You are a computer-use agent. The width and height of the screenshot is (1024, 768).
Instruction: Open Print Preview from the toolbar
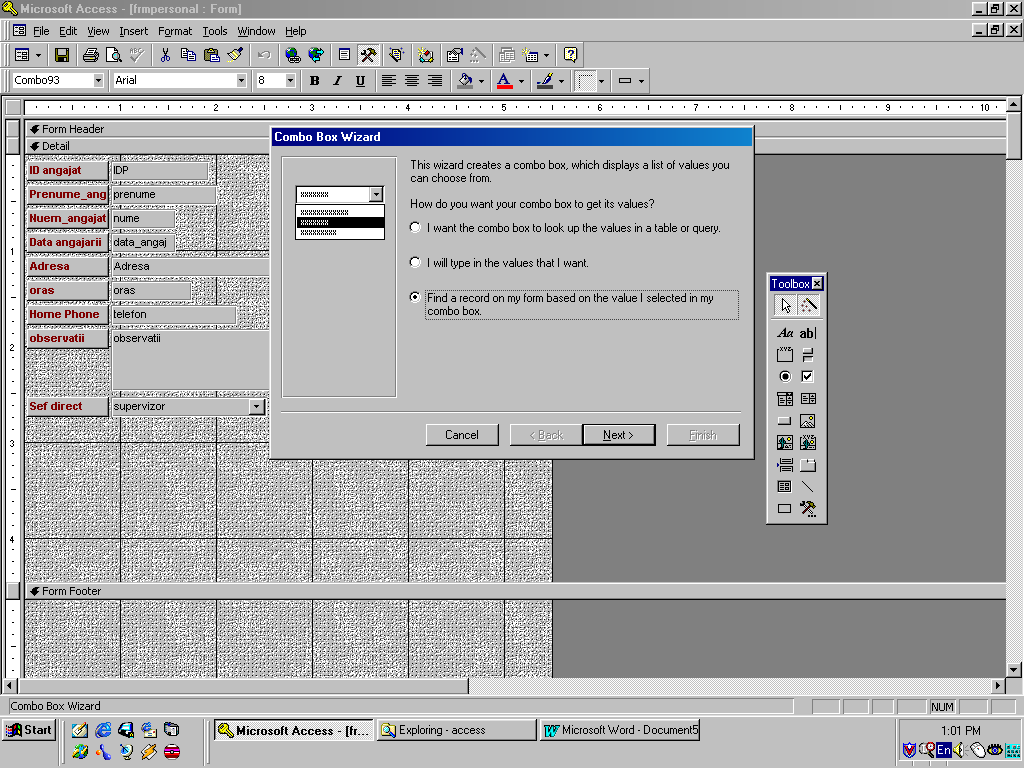[x=114, y=56]
